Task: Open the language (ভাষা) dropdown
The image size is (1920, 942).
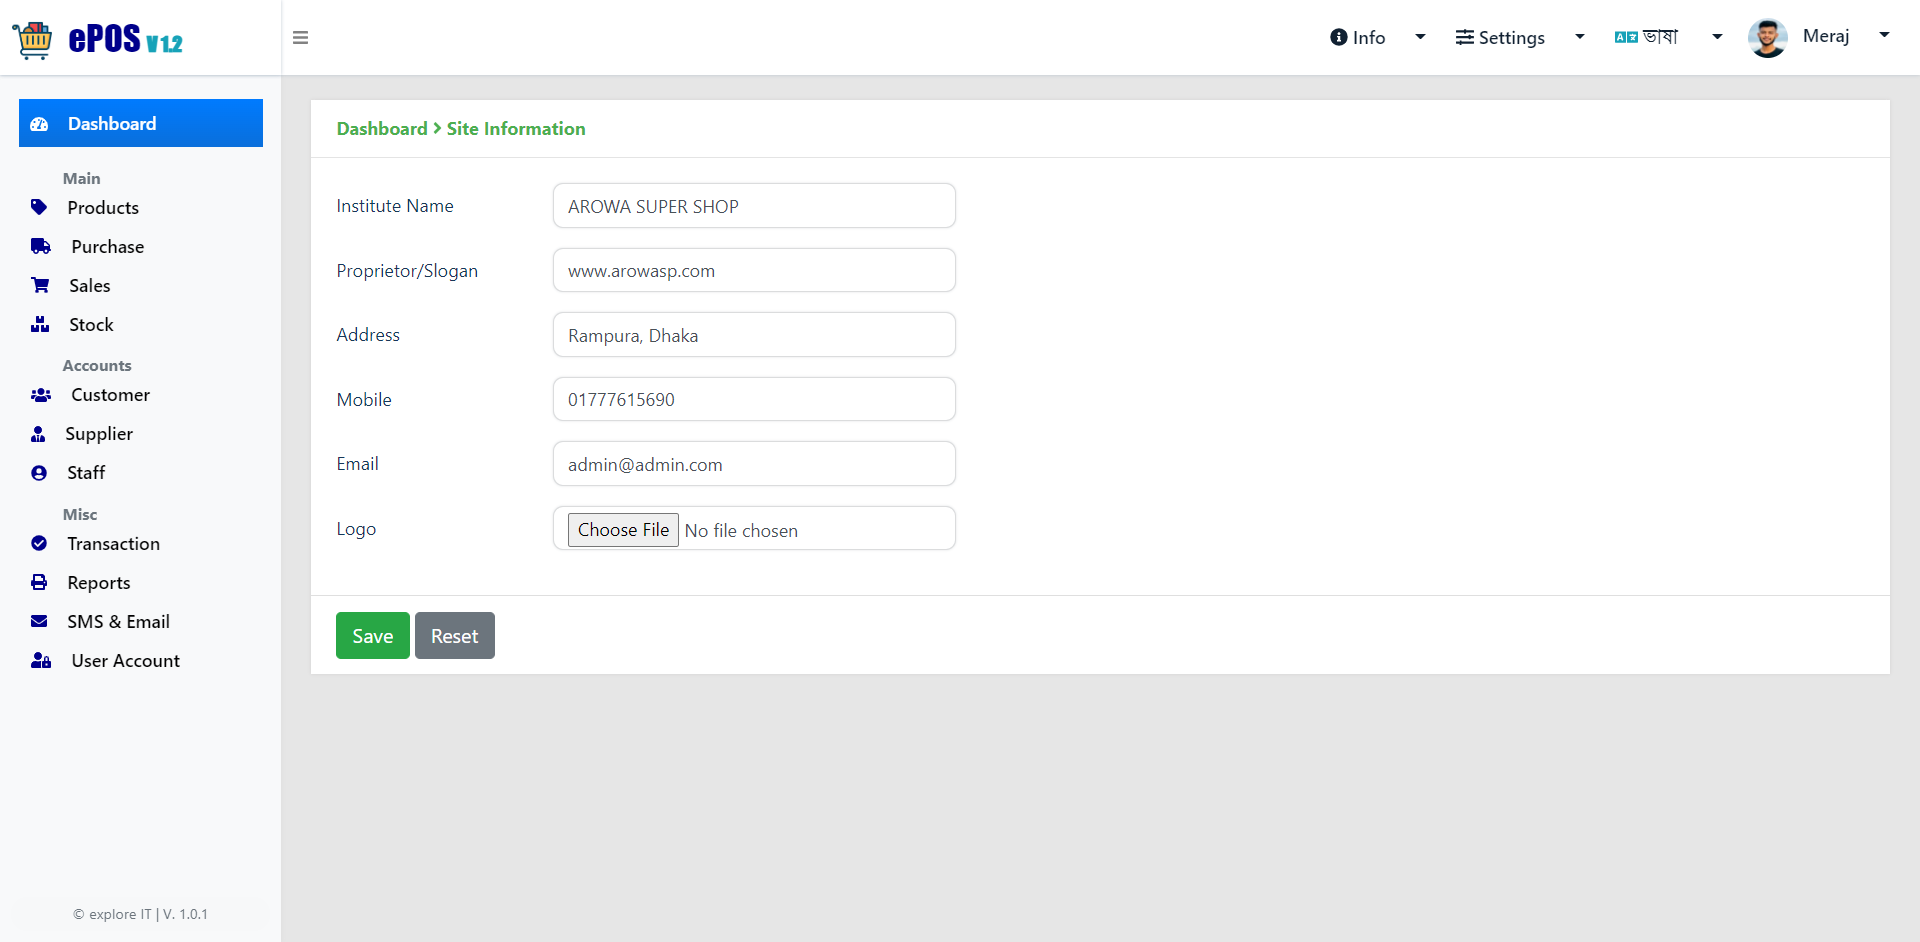Action: coord(1668,37)
